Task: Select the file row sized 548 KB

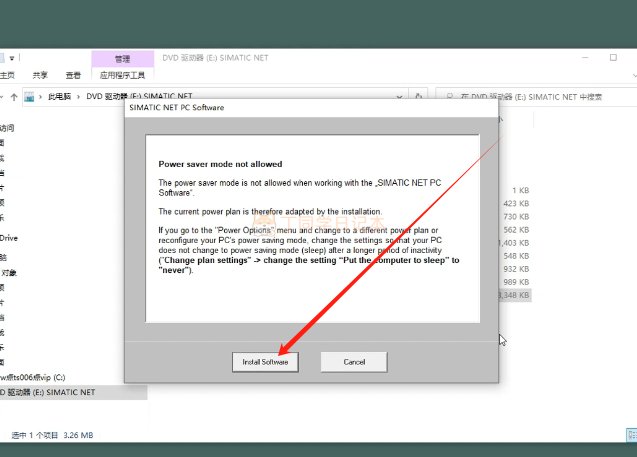Action: (516, 256)
